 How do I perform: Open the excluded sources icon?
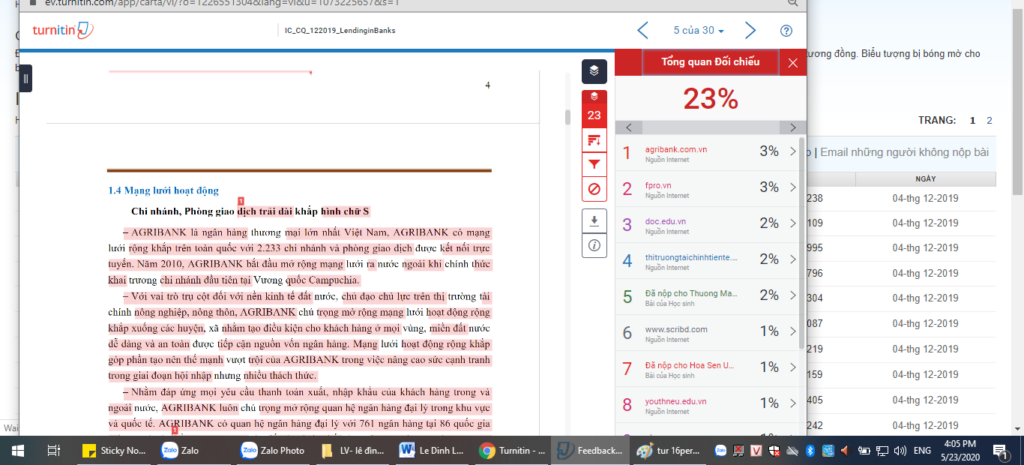[594, 187]
